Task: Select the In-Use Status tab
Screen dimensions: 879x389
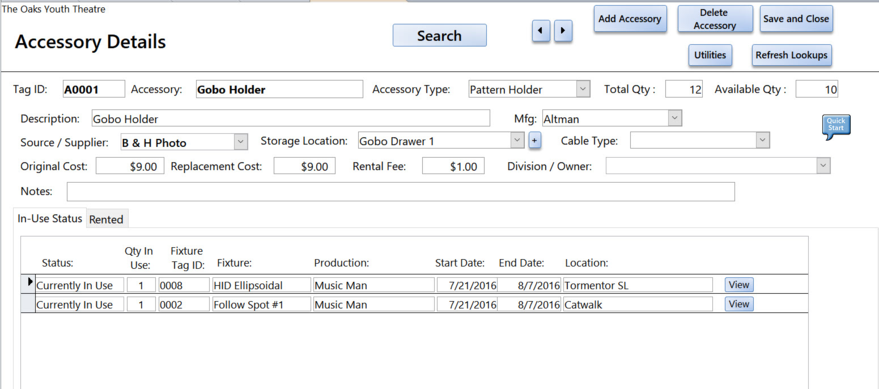Action: [50, 218]
